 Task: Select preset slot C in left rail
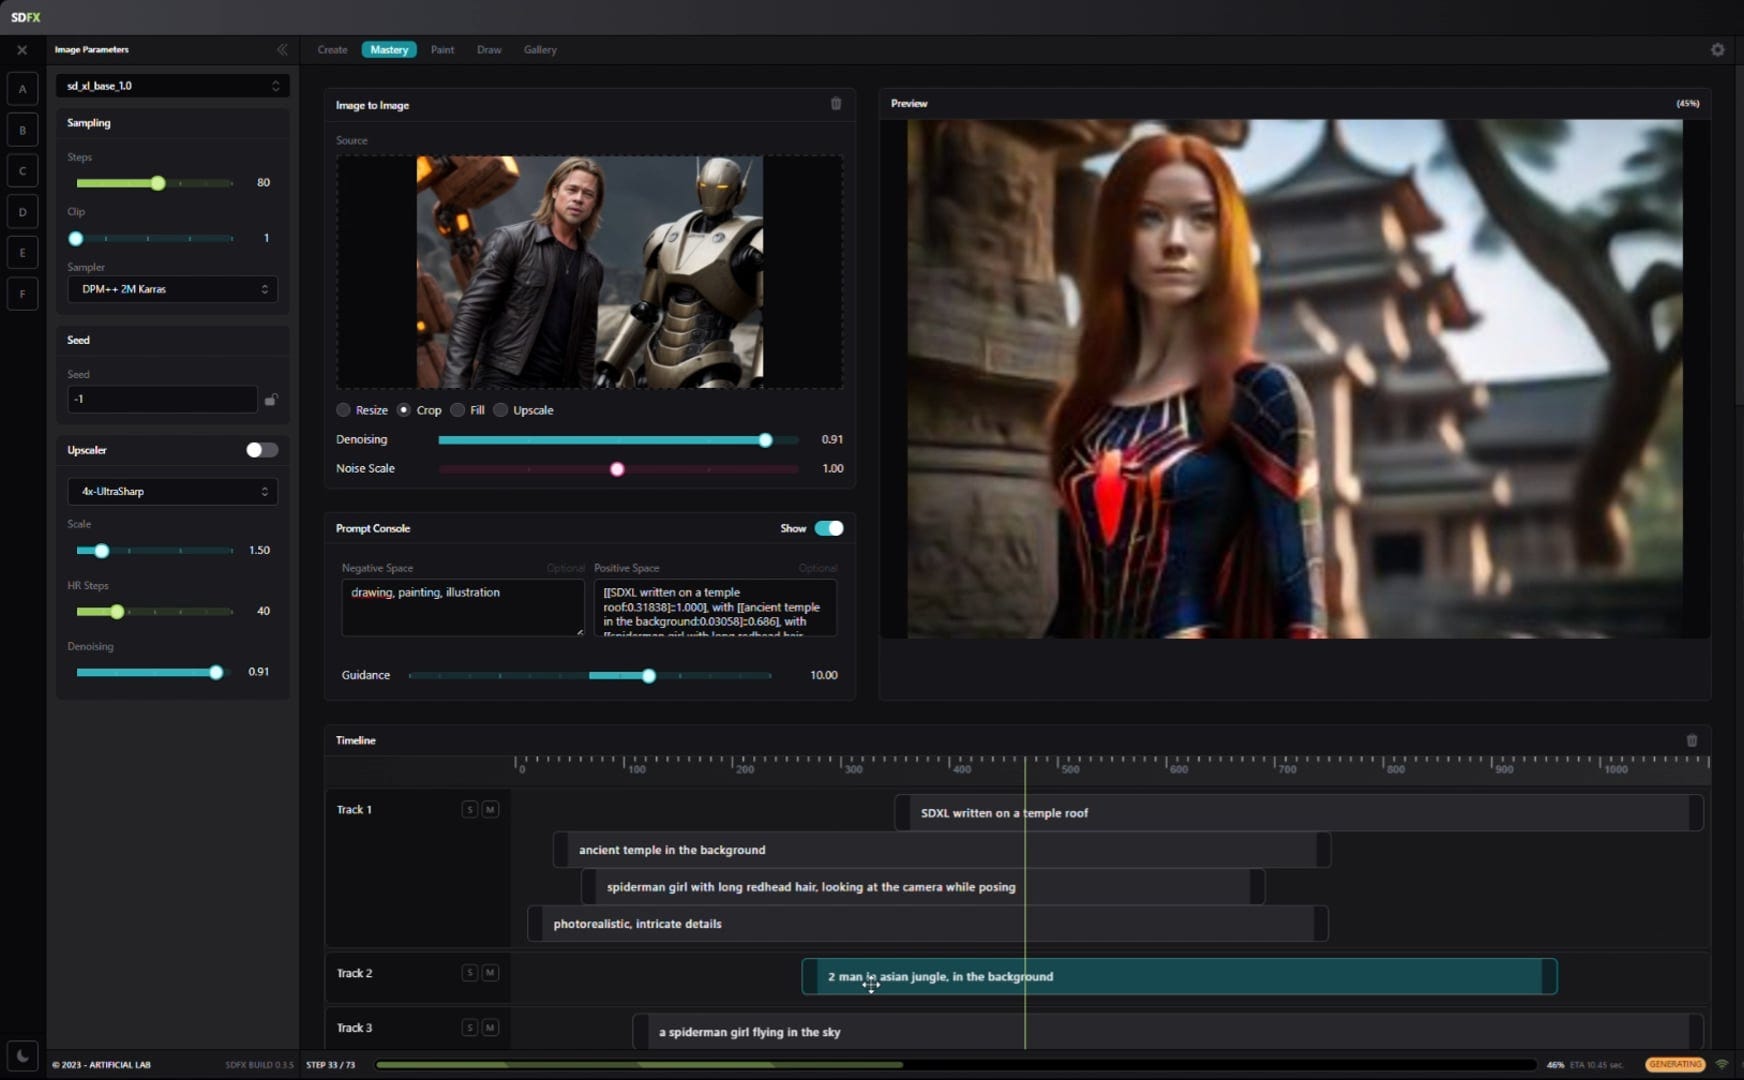22,171
